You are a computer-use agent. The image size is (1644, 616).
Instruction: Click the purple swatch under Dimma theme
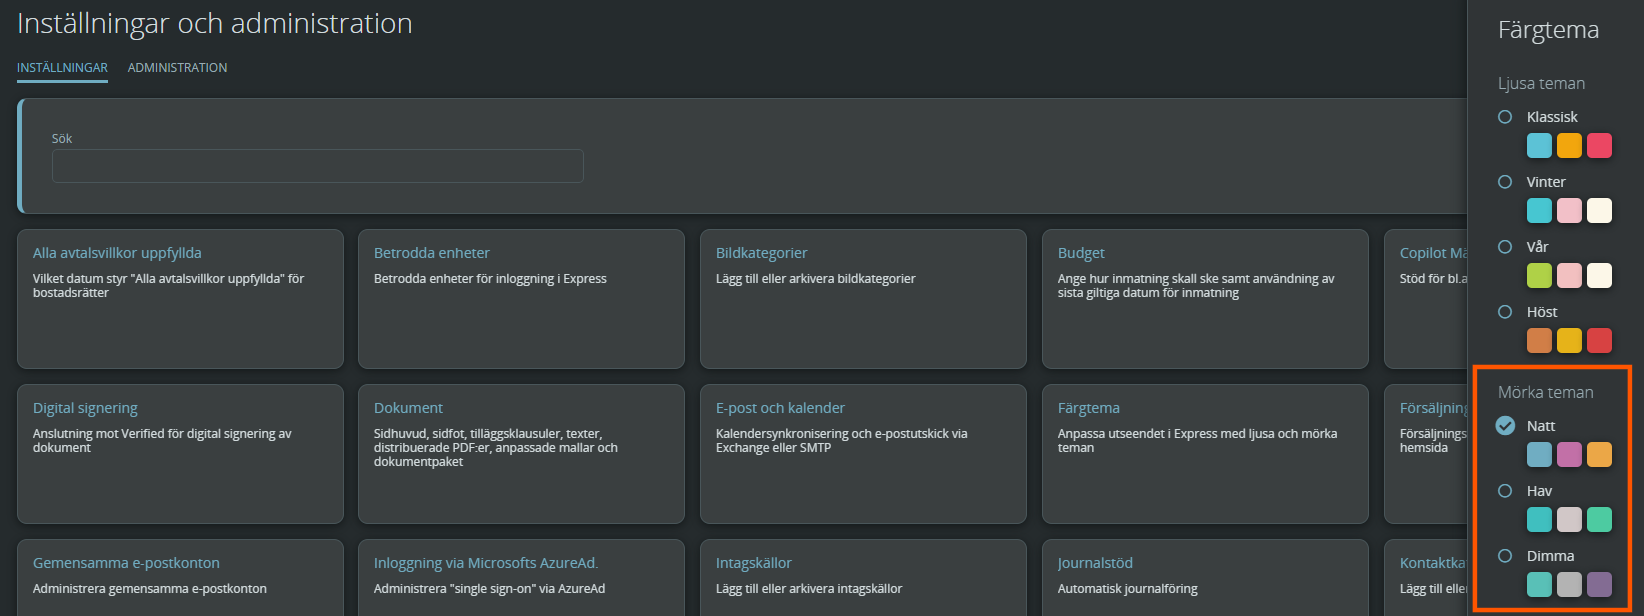point(1600,585)
